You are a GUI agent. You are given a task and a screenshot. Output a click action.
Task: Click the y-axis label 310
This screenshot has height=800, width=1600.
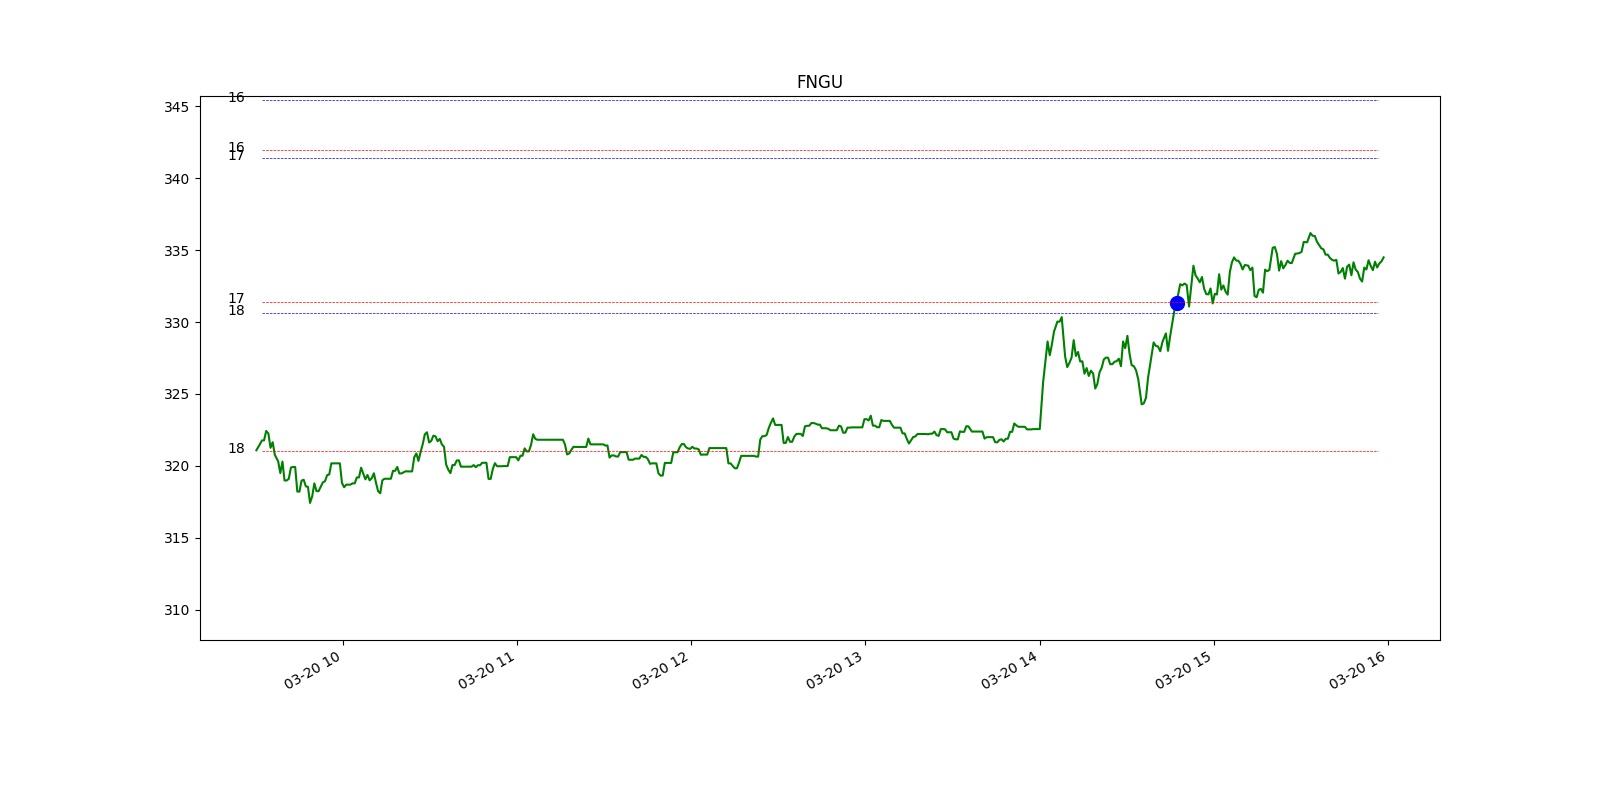coord(176,610)
